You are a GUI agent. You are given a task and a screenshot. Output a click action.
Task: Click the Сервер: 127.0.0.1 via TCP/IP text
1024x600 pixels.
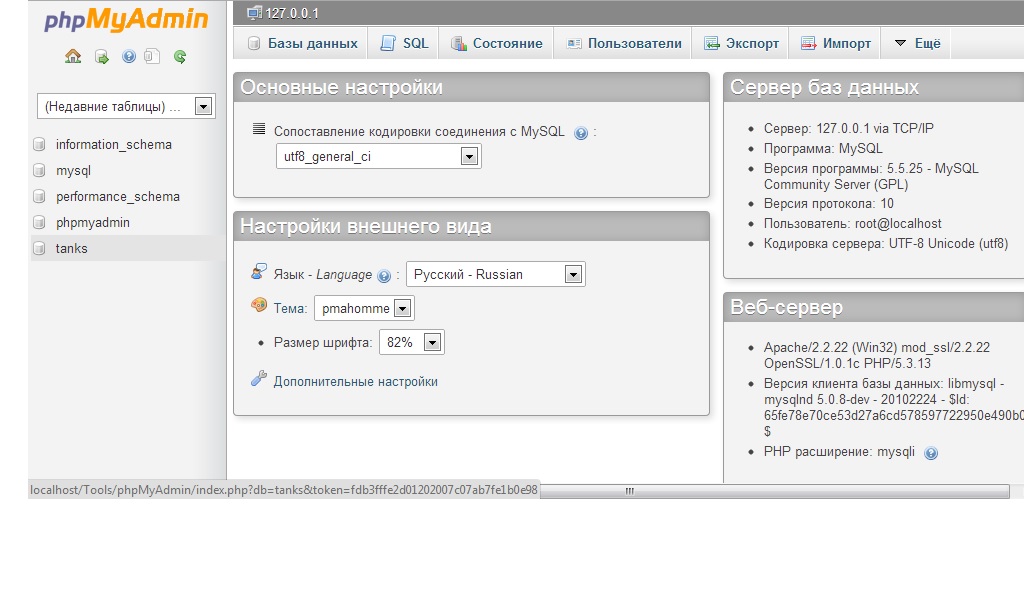(849, 129)
